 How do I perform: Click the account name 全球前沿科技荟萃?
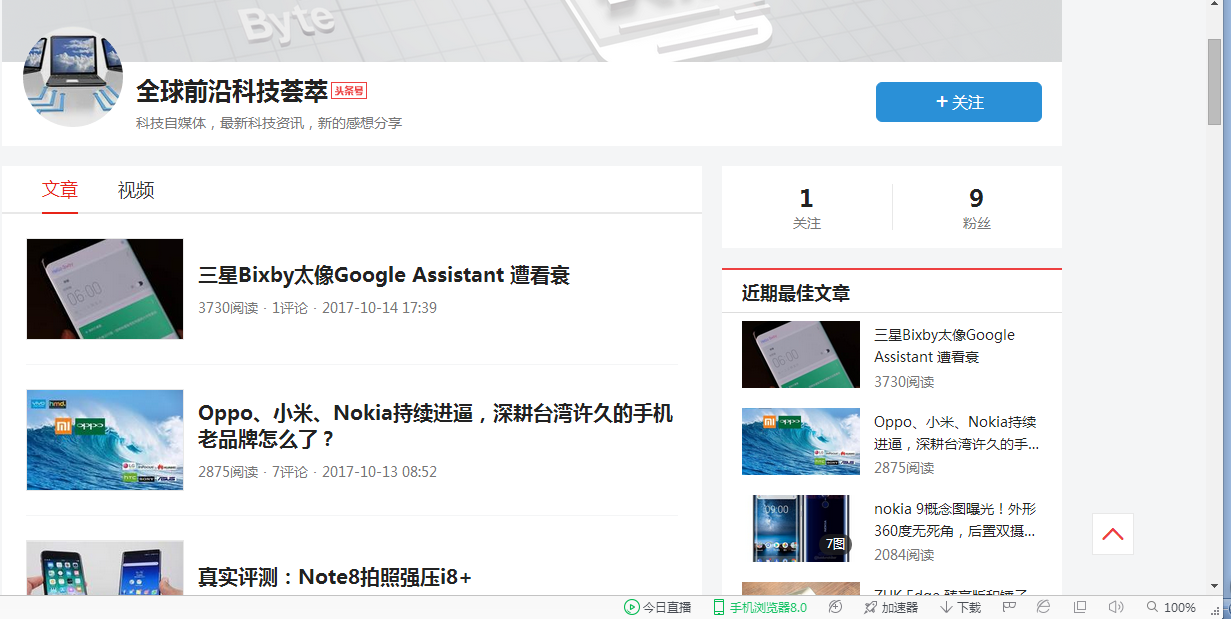click(x=232, y=91)
